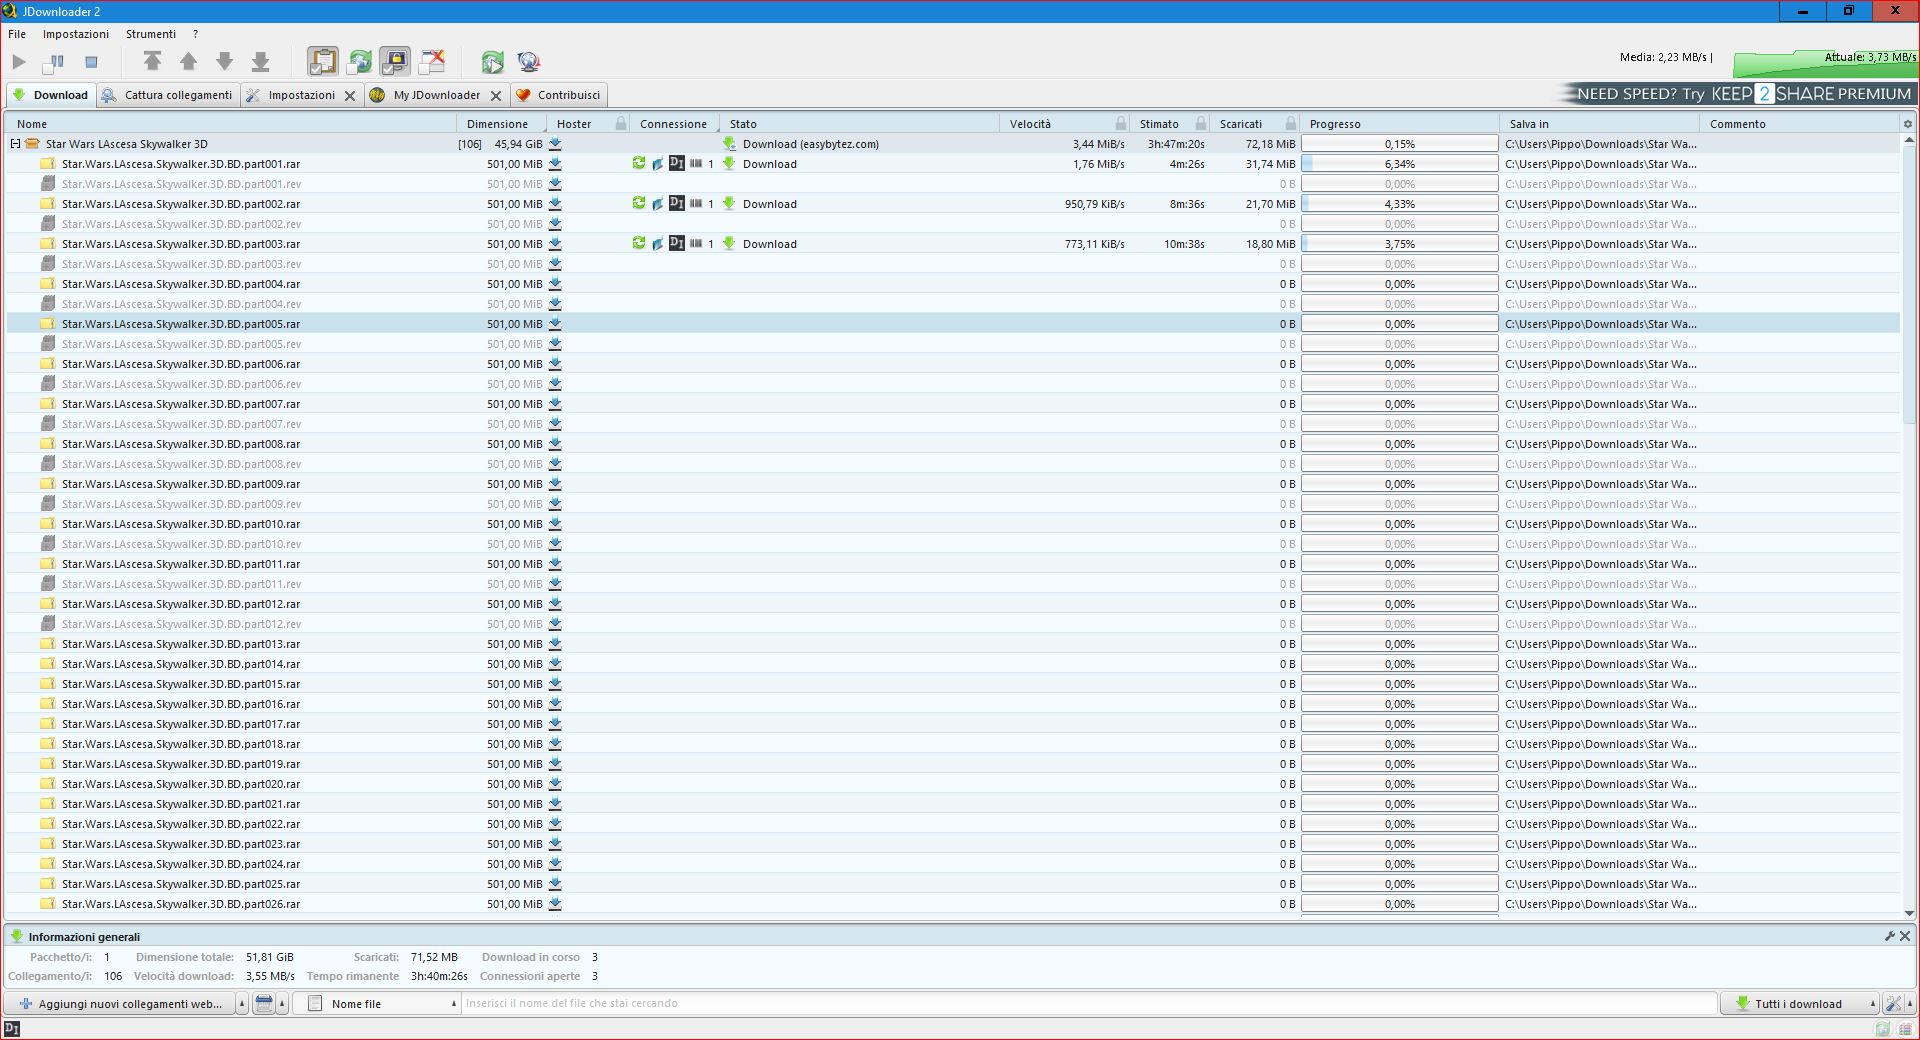Viewport: 1920px width, 1040px height.
Task: Toggle the pause downloads toolbar button
Action: [x=54, y=62]
